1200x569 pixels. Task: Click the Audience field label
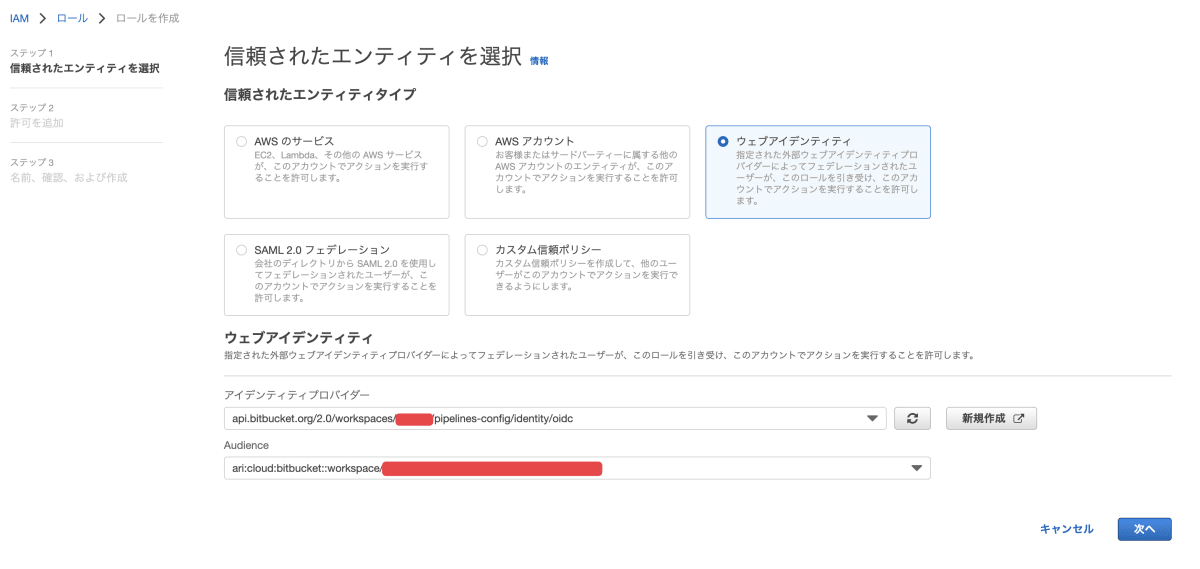(247, 445)
